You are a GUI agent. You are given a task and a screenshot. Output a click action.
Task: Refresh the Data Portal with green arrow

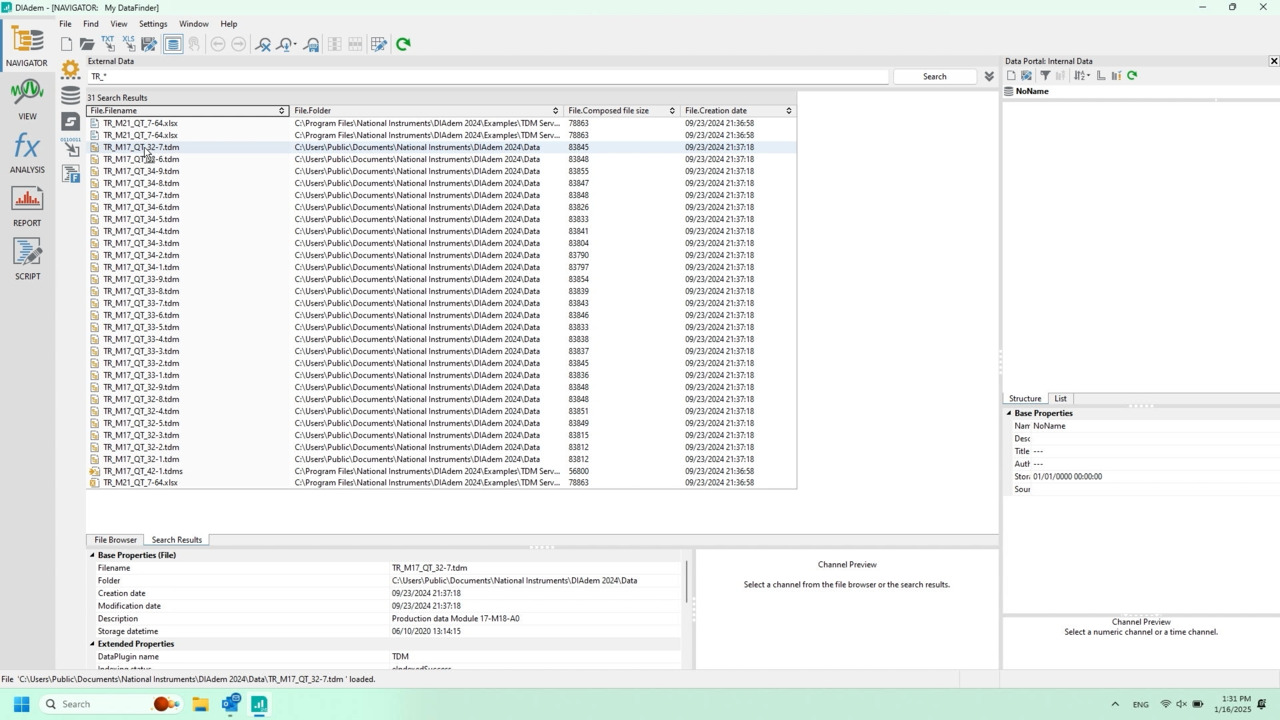[x=1132, y=76]
